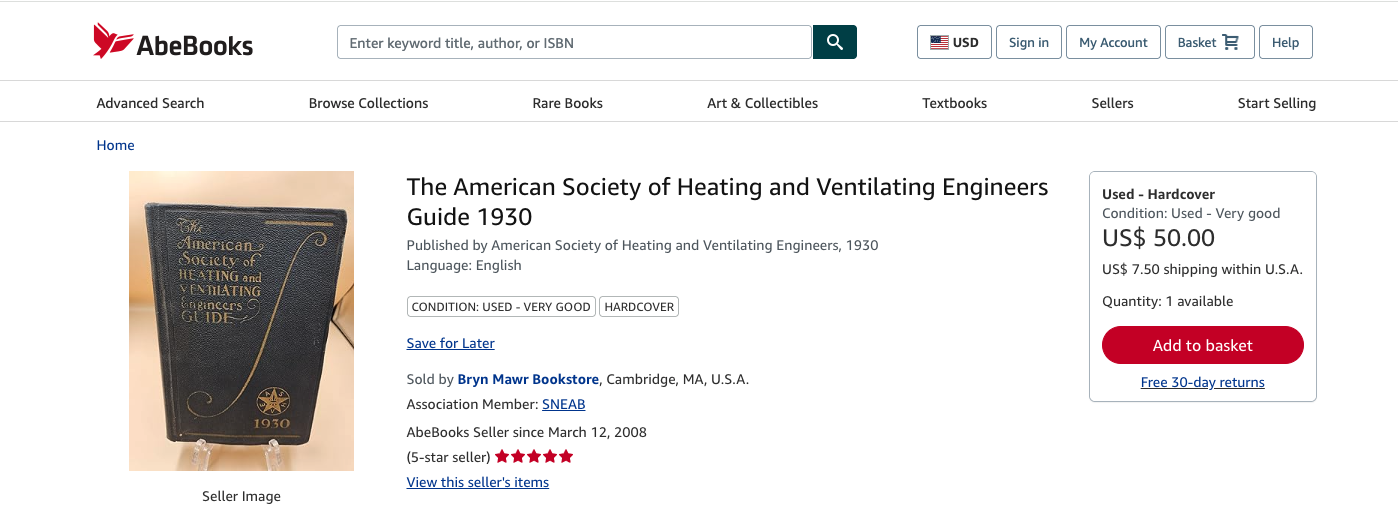1398x515 pixels.
Task: Click Start Selling in navigation
Action: 1276,103
